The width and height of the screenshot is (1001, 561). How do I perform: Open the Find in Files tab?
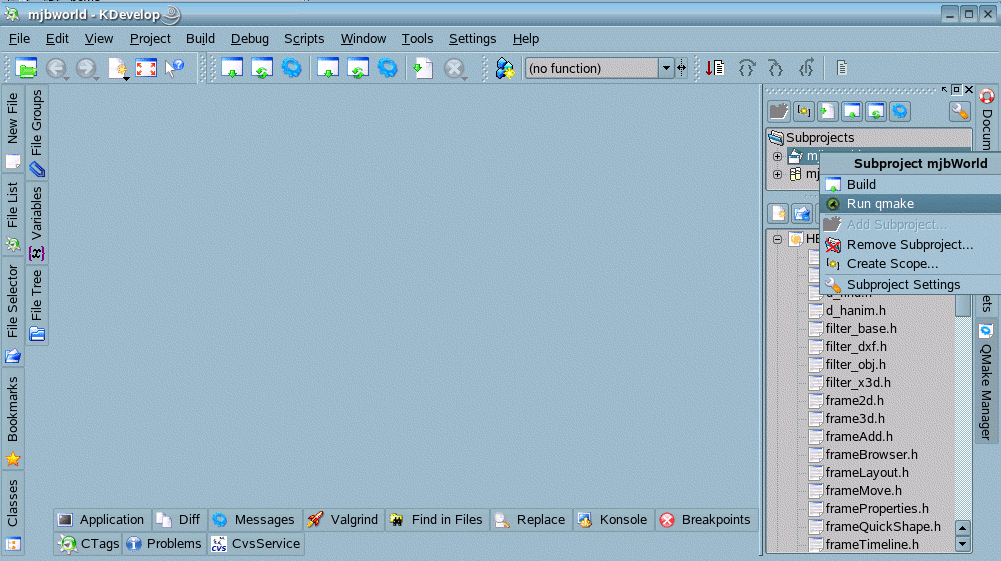click(x=436, y=520)
